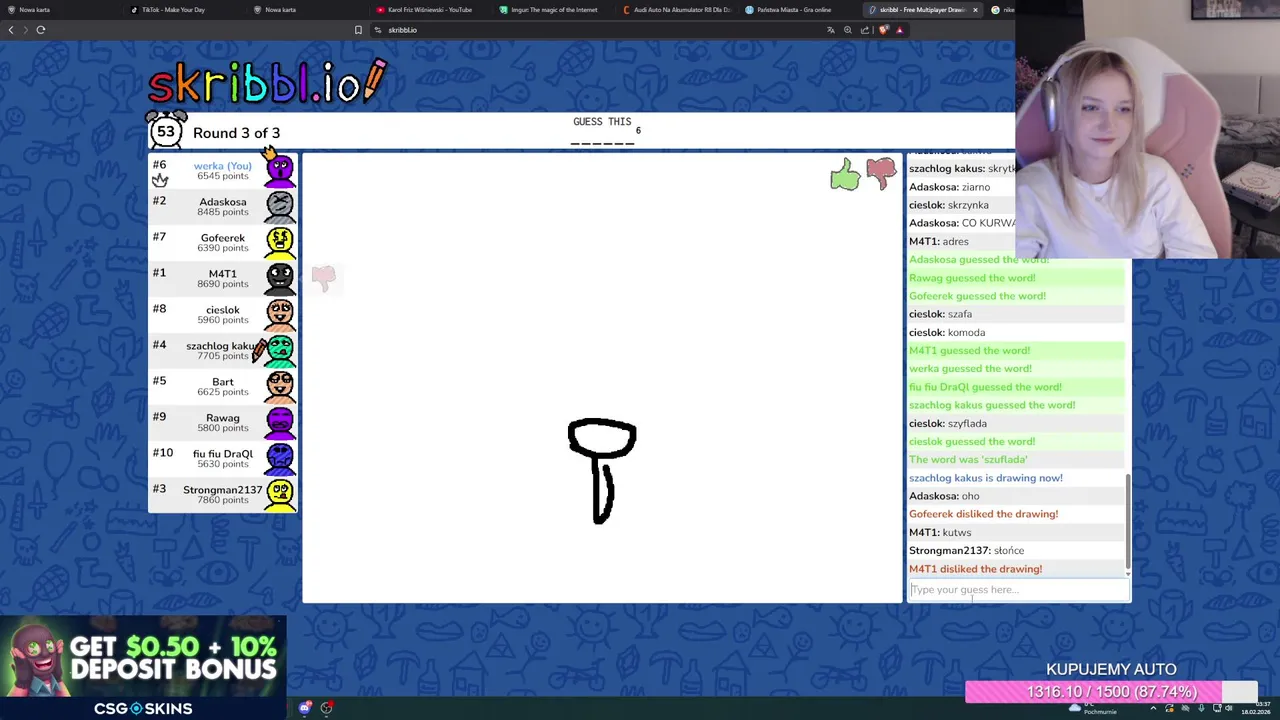Click Rawag's purple avatar

[x=280, y=422]
